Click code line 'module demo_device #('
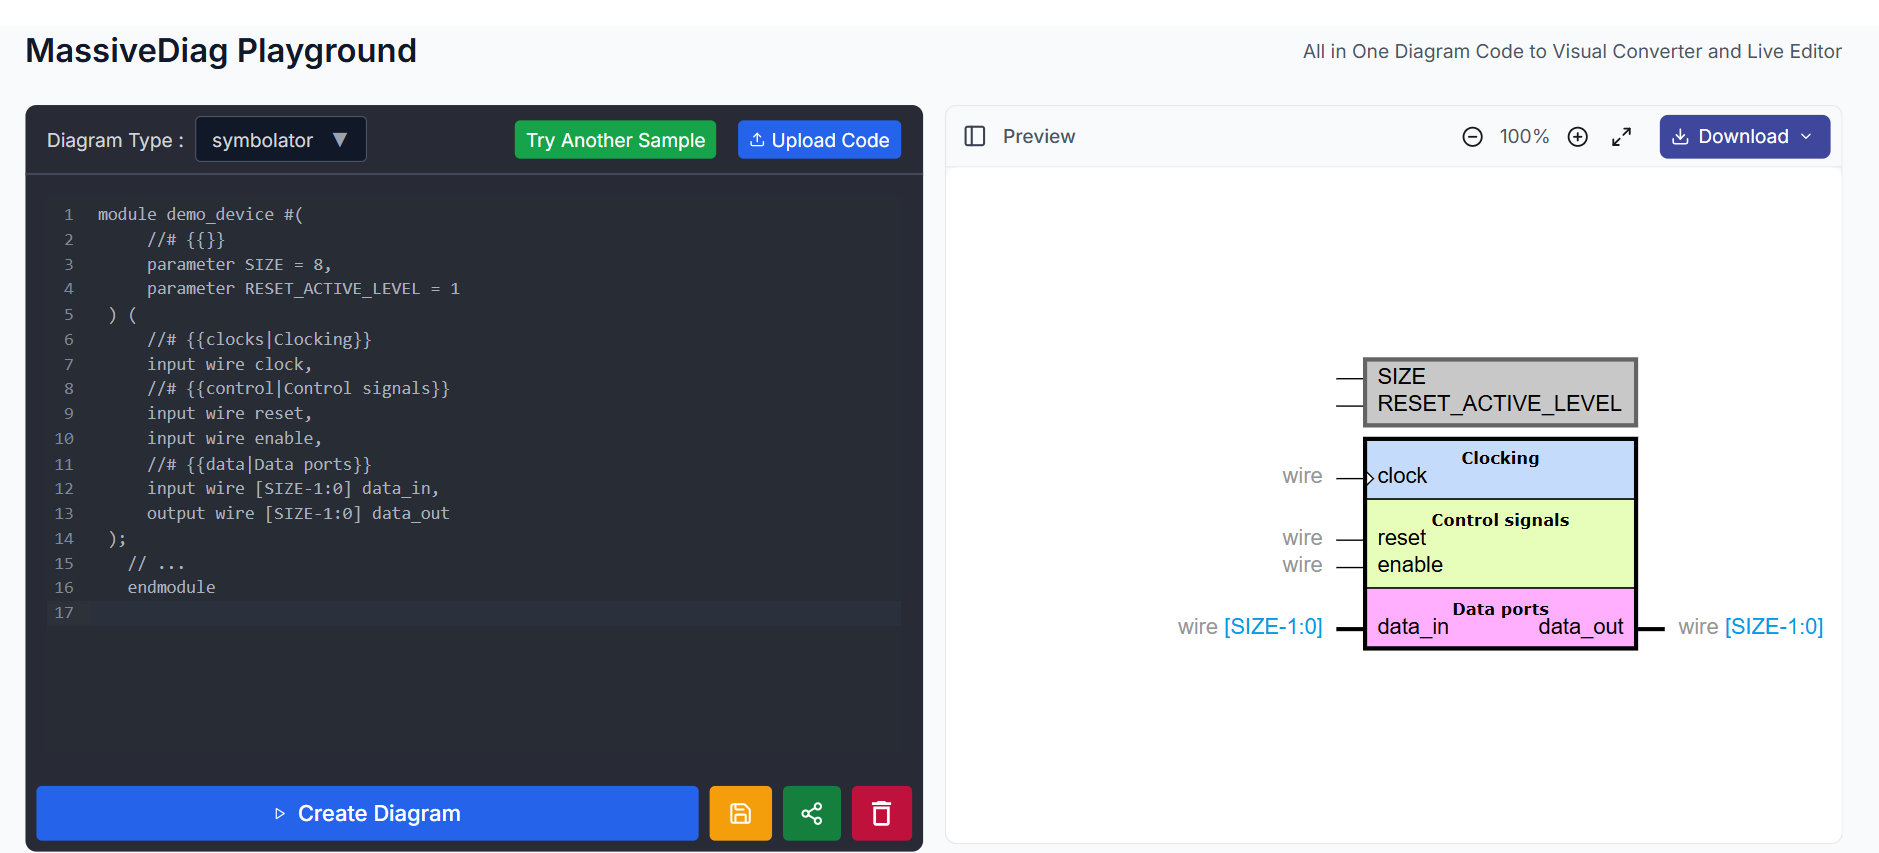Screen dimensions: 1879x853 [200, 214]
